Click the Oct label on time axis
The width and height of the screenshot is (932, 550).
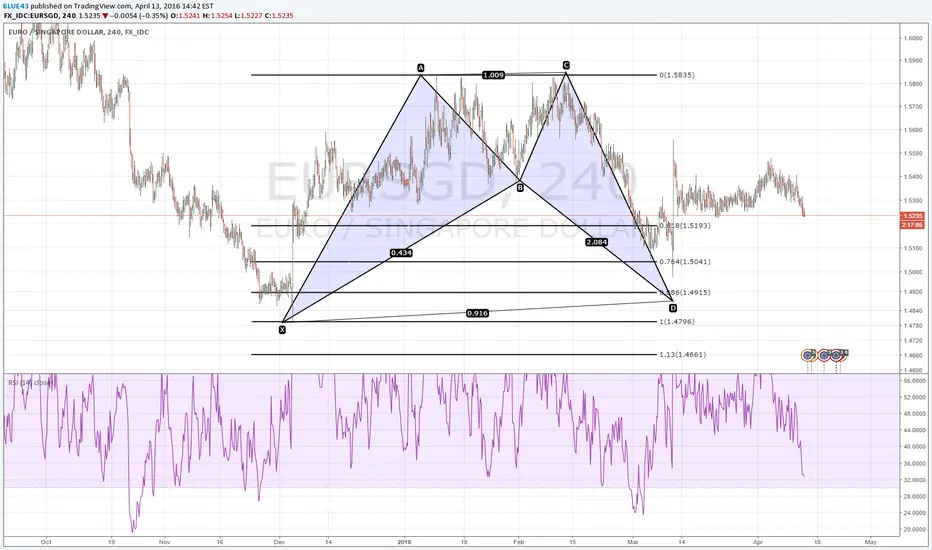(46, 542)
